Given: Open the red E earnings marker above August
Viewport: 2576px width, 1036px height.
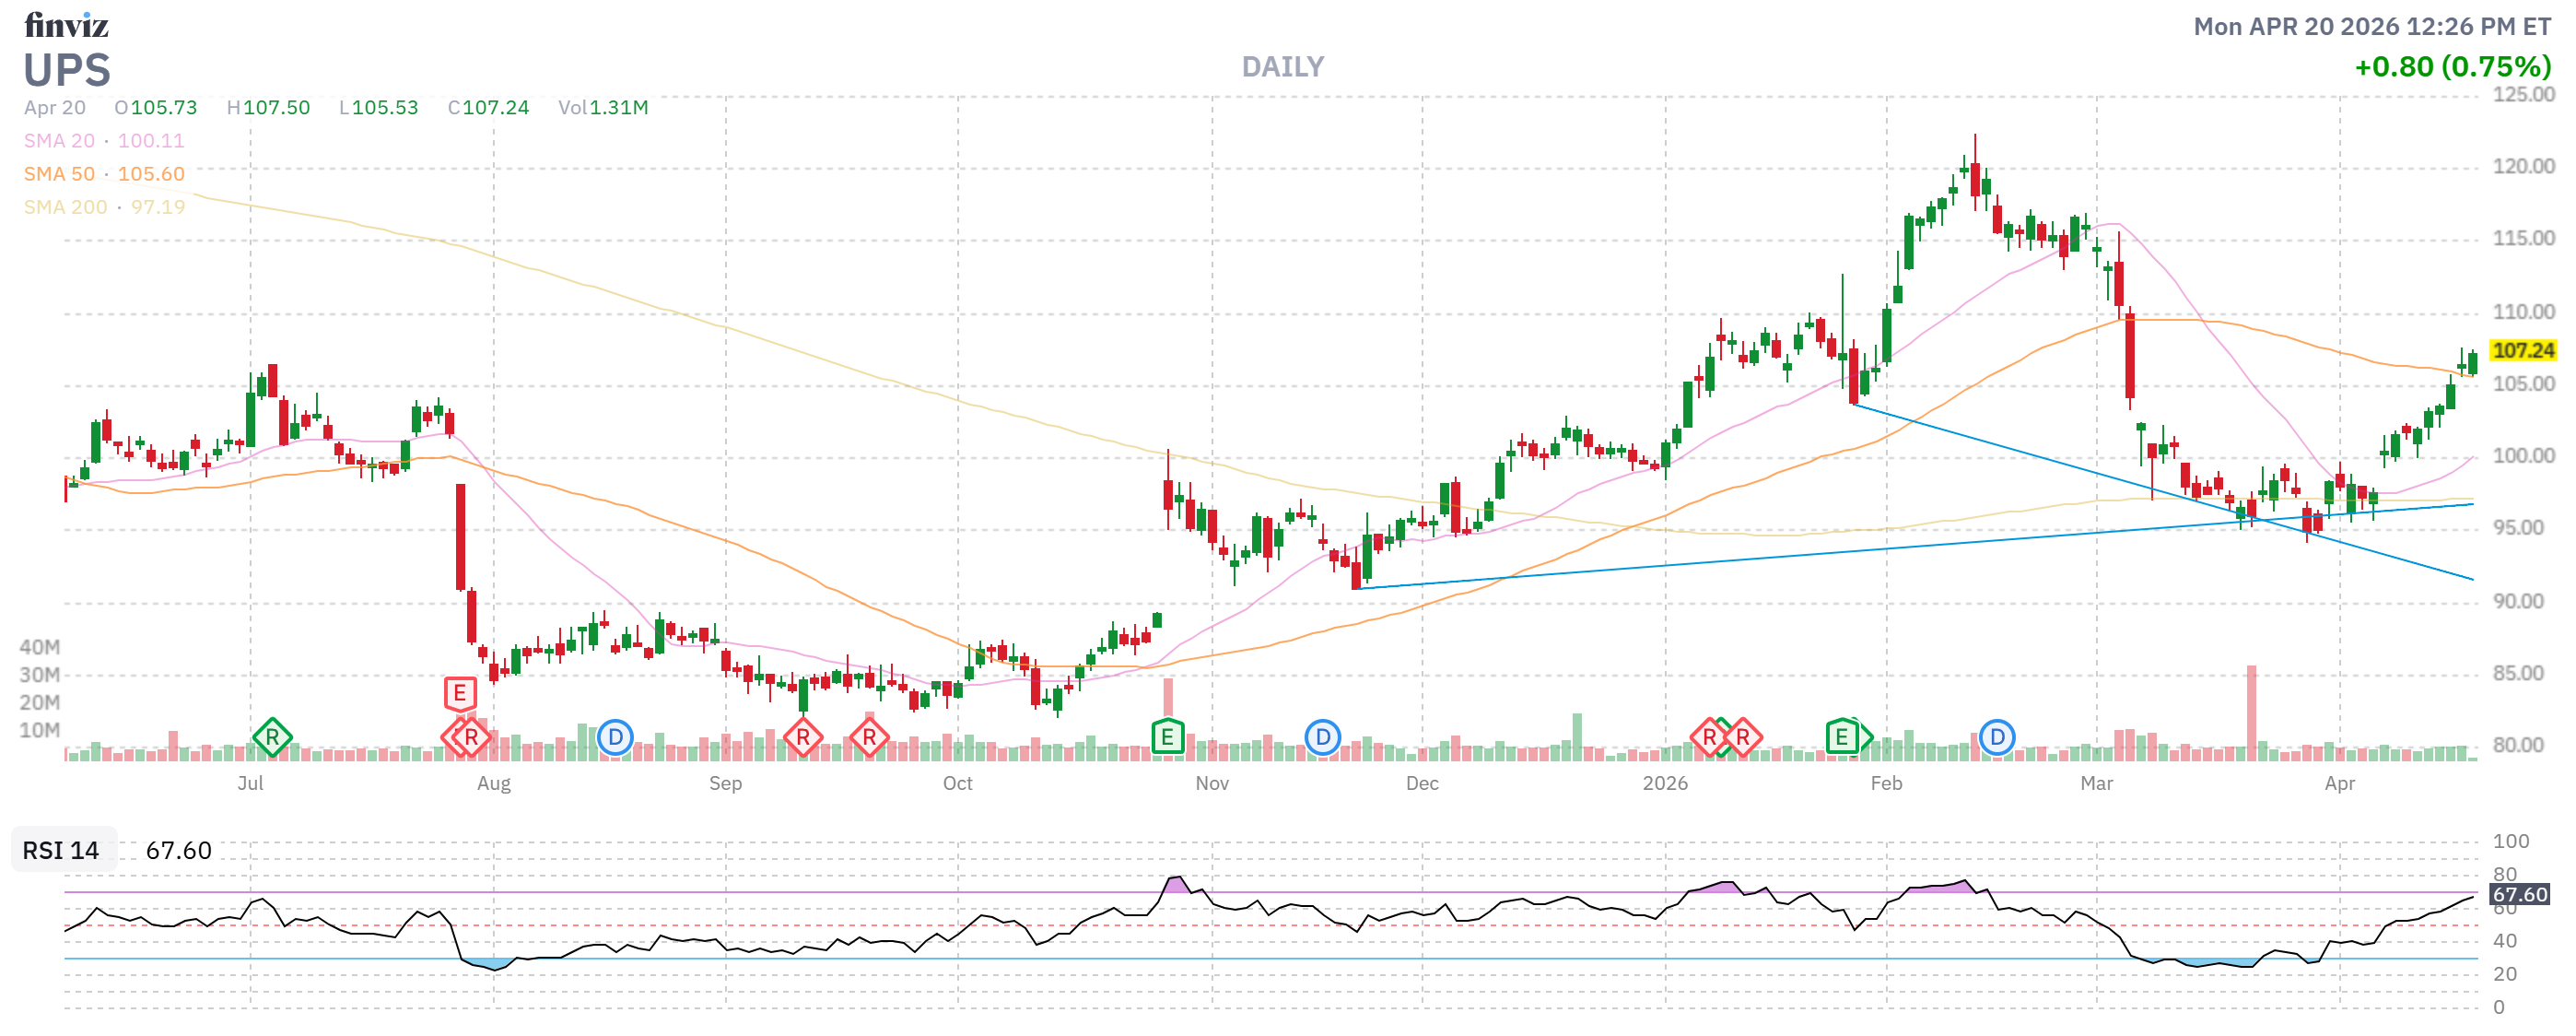Looking at the screenshot, I should coord(459,693).
